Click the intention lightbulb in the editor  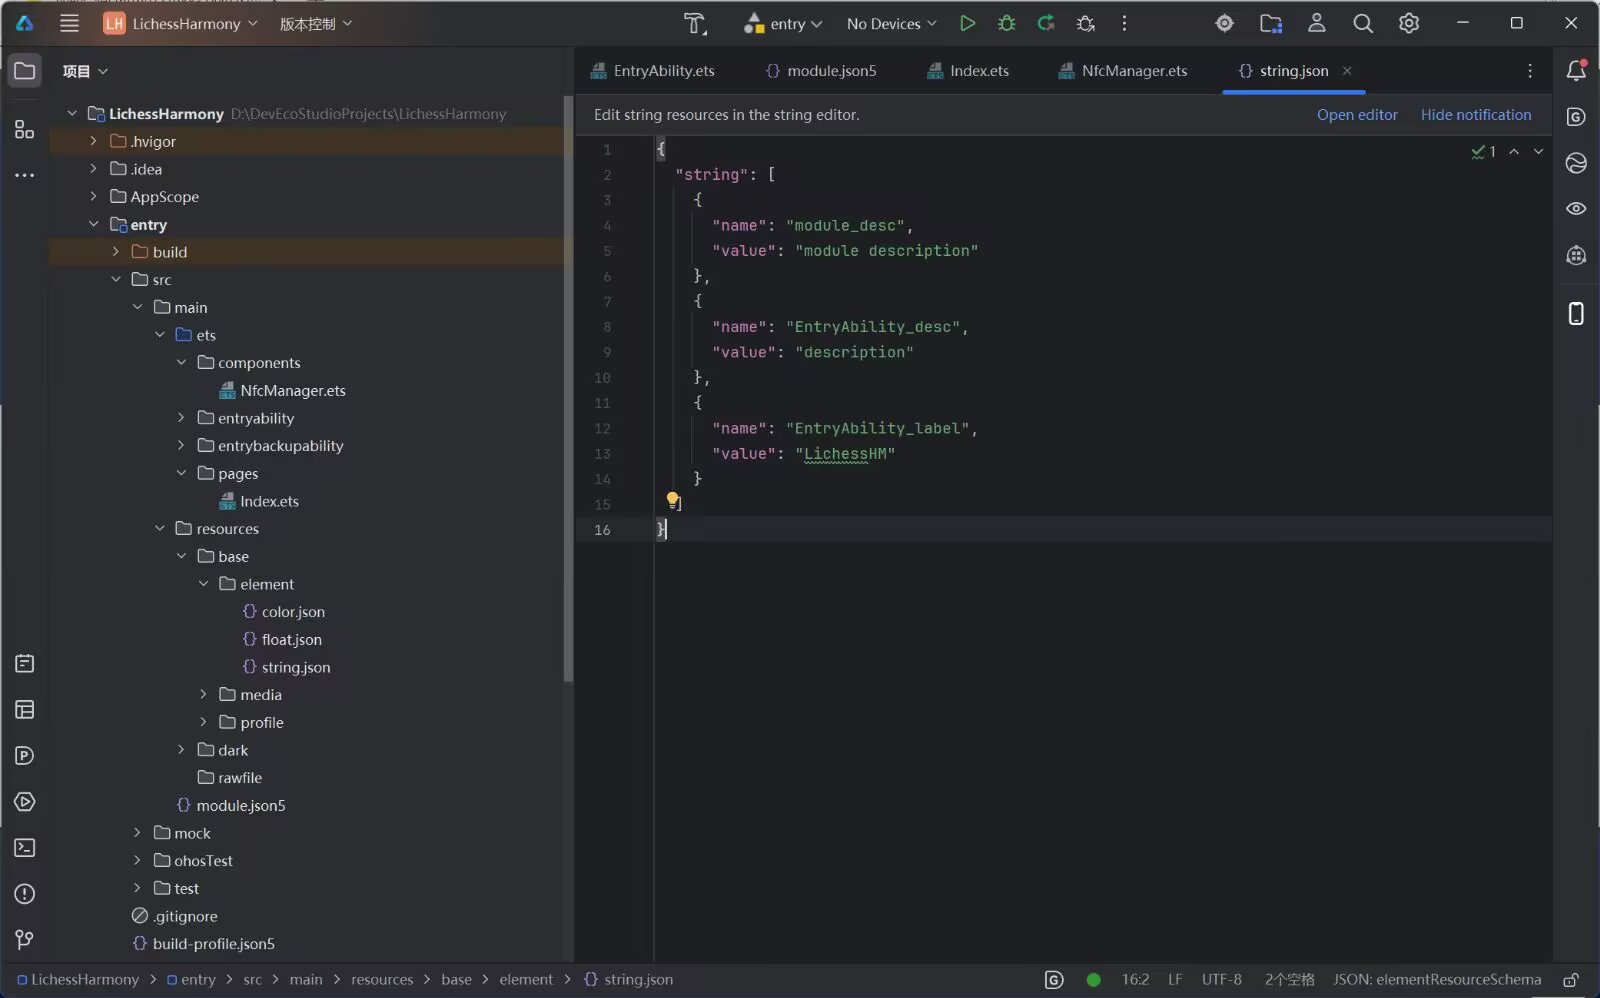tap(673, 499)
